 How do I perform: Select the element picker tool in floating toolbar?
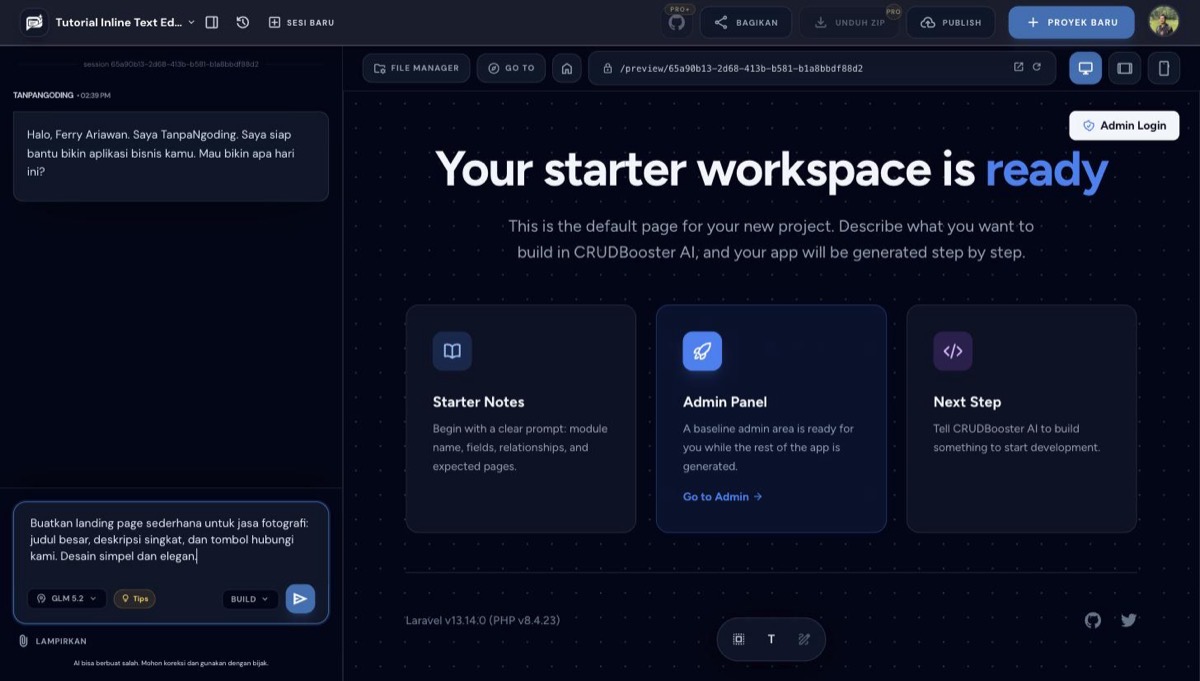[x=739, y=639]
